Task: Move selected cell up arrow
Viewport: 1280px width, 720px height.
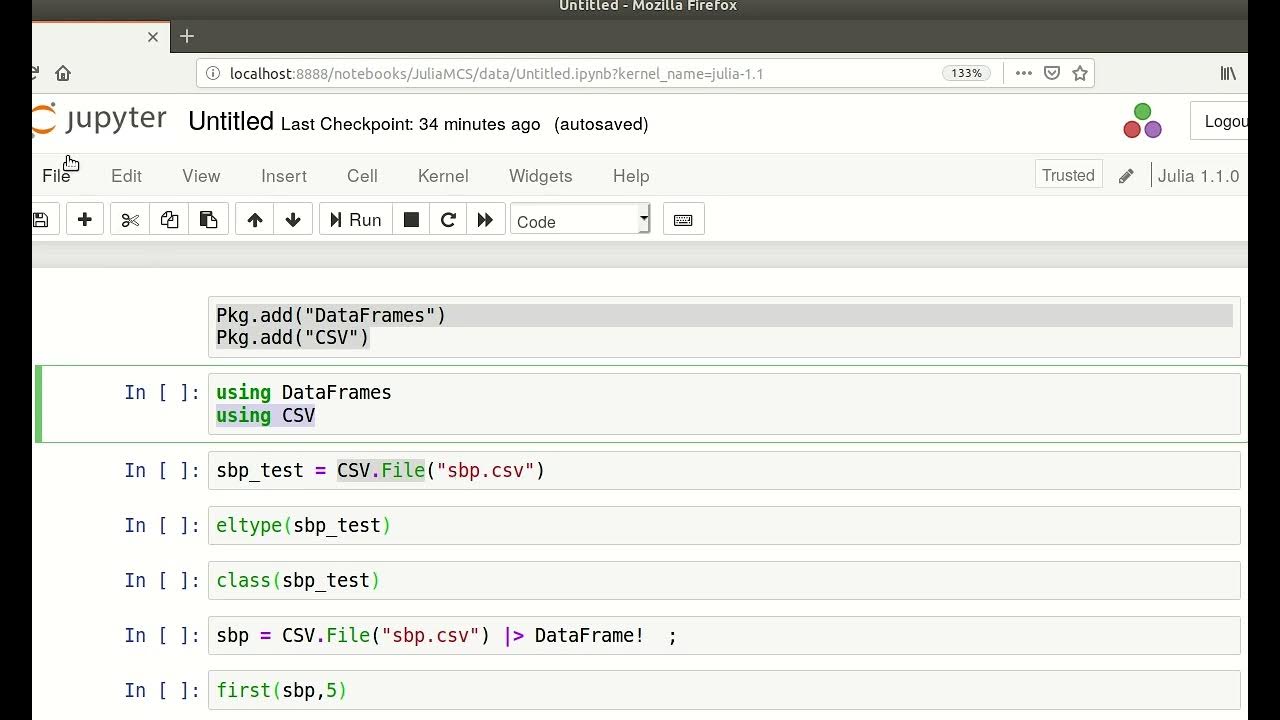Action: point(255,220)
